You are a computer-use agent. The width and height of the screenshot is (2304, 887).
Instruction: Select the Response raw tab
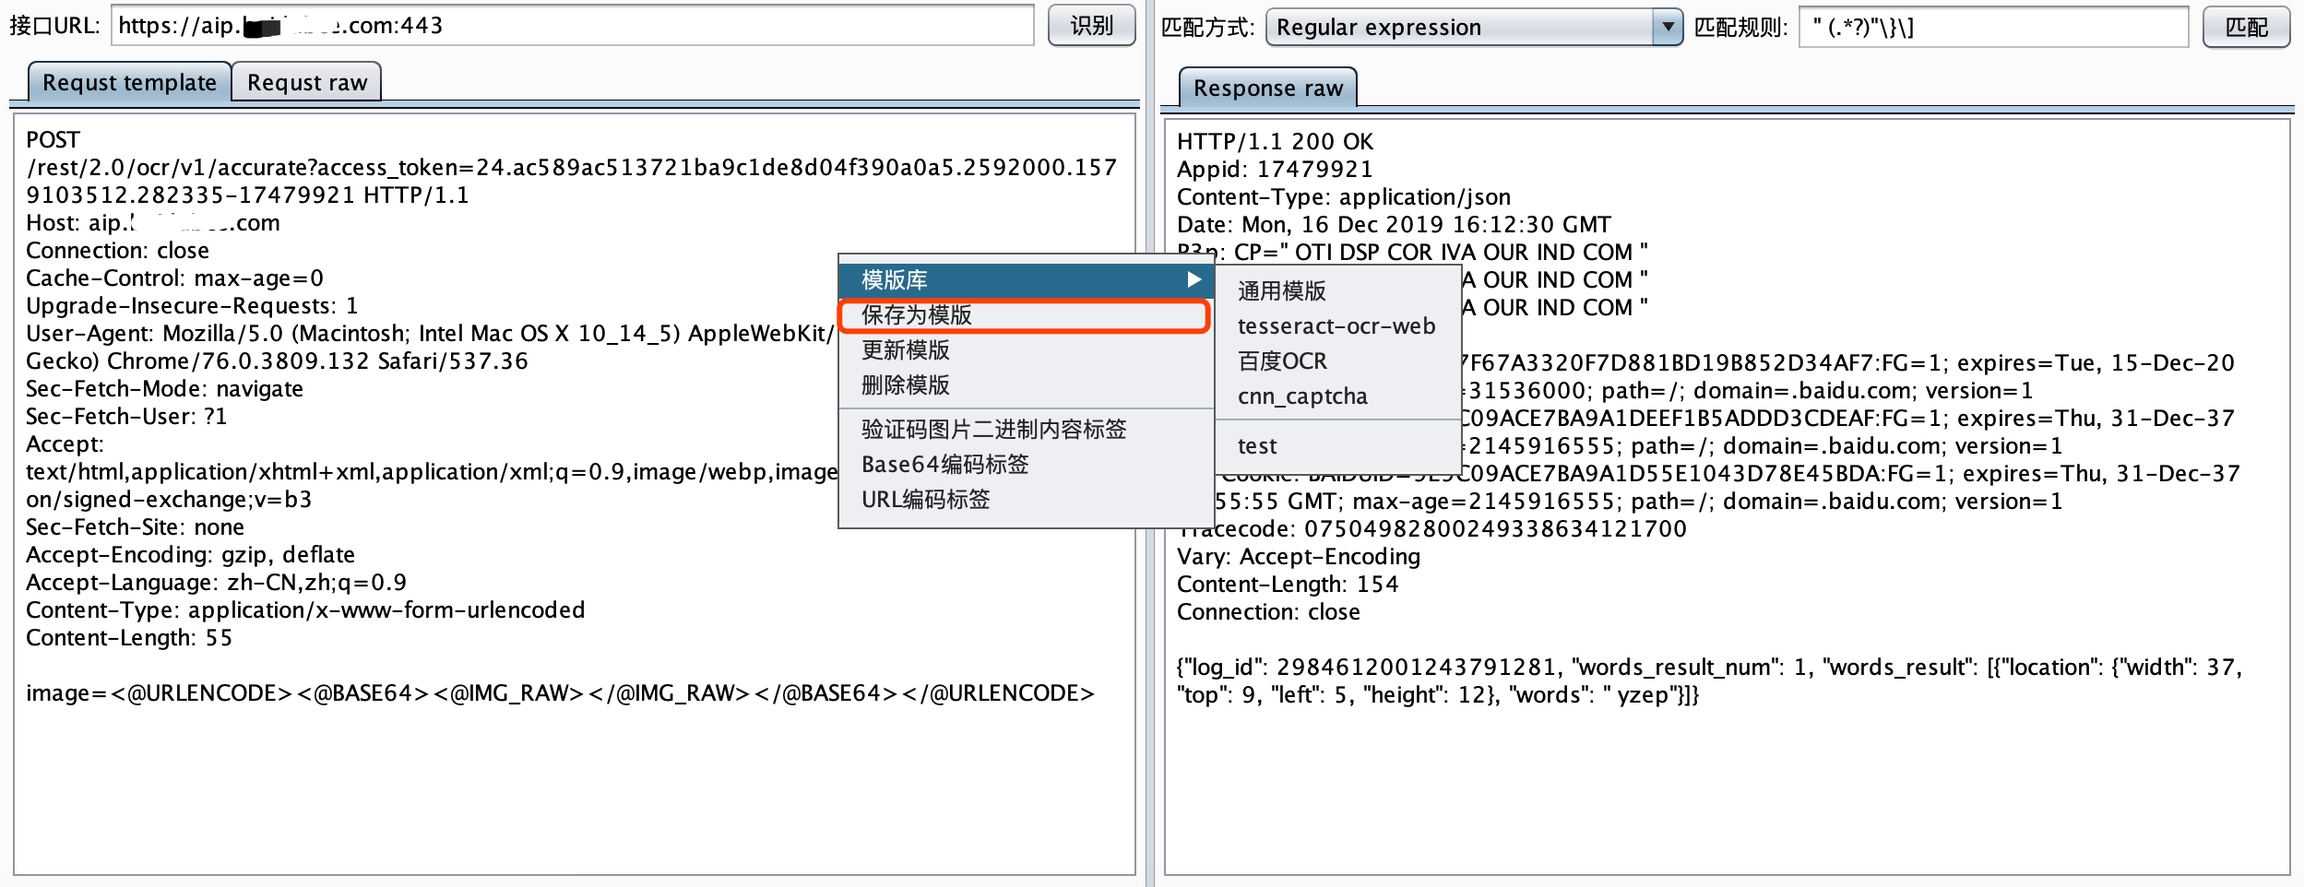[x=1267, y=88]
